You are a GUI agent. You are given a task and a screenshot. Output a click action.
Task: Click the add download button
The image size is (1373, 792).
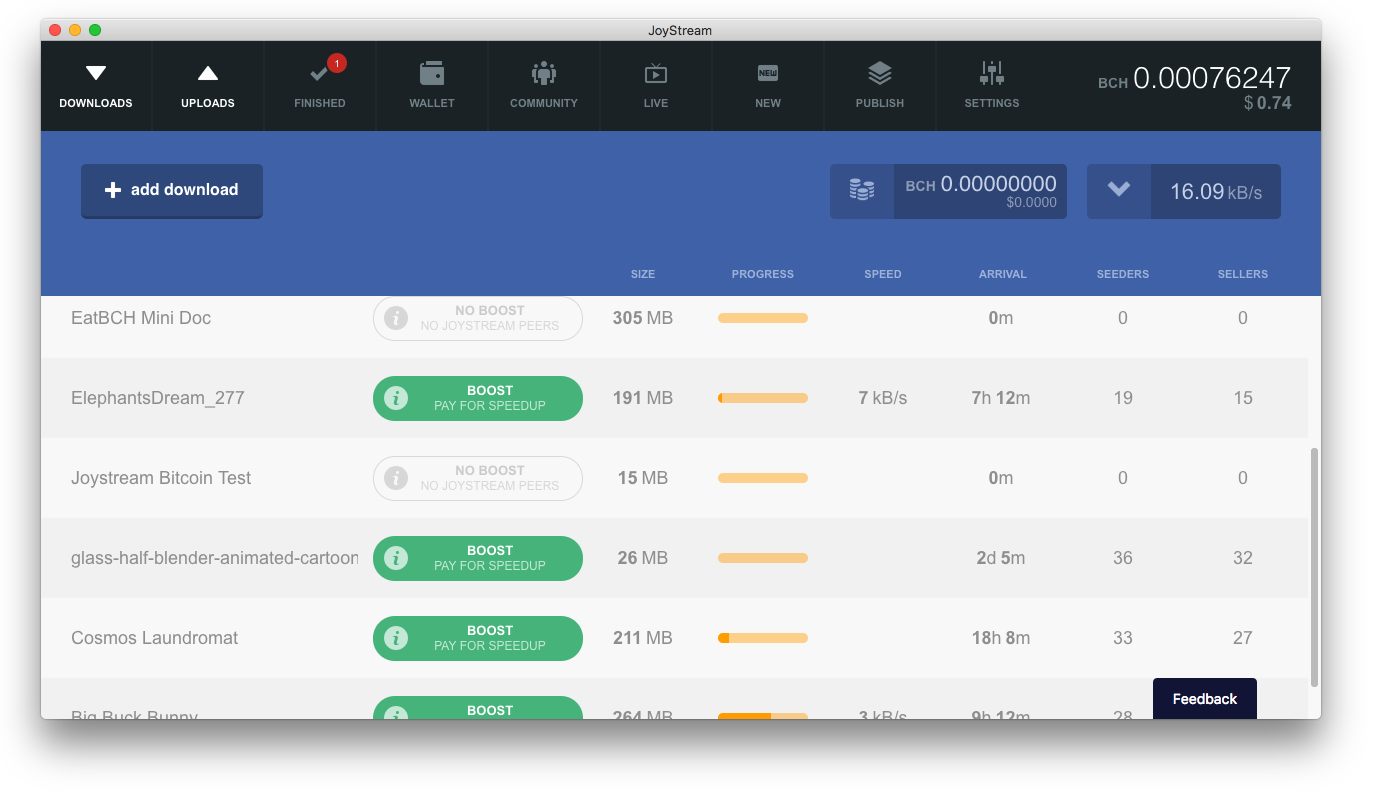click(172, 190)
